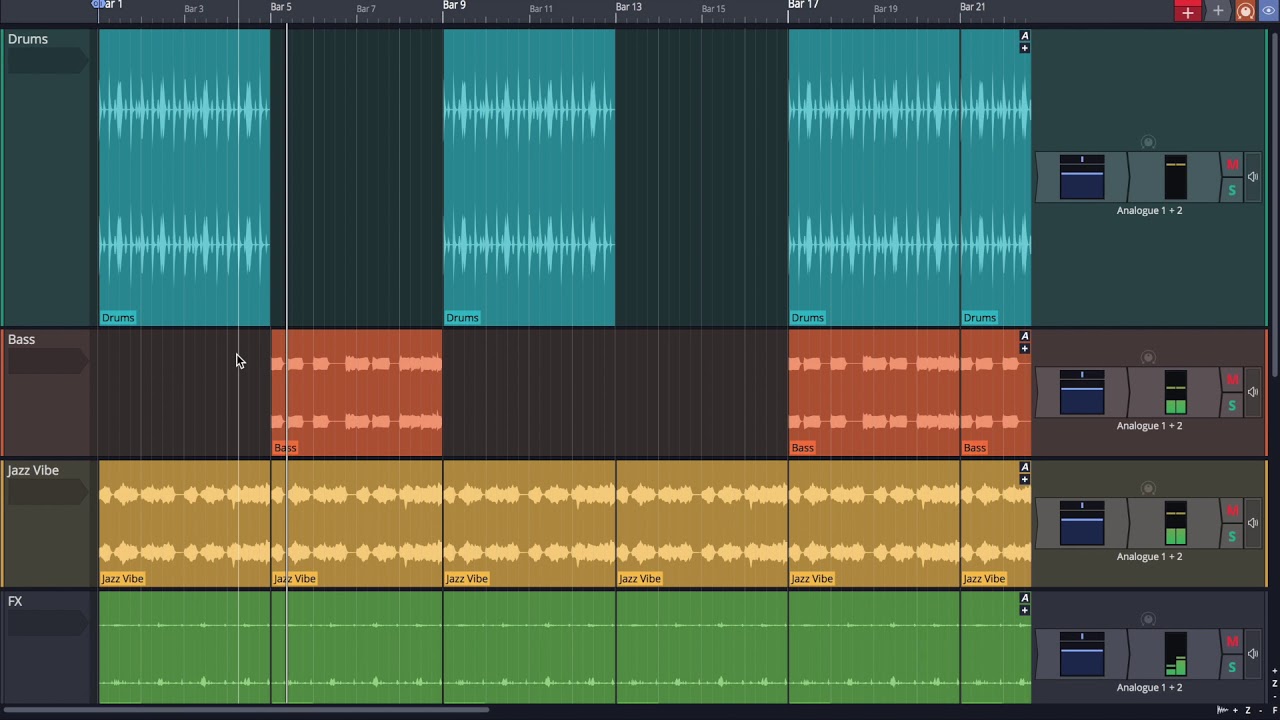Mute the Bass track
The image size is (1280, 720).
(x=1232, y=380)
